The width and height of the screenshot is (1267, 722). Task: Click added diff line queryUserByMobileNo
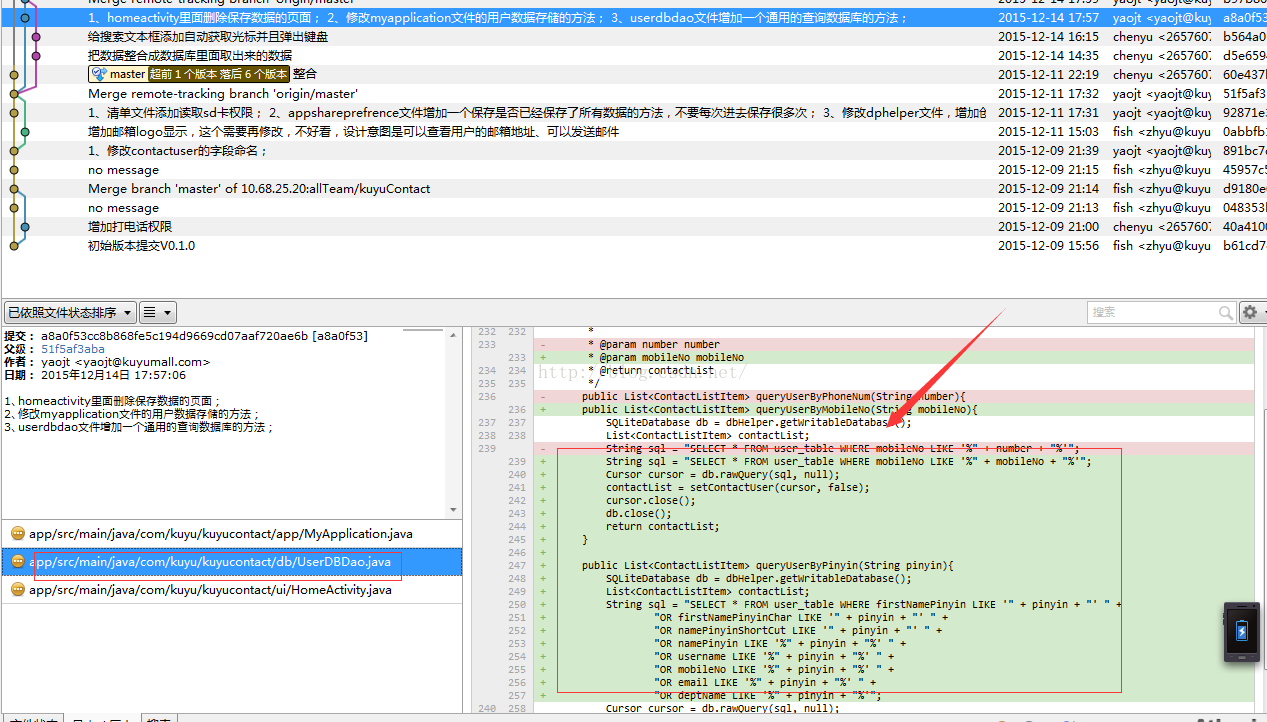(779, 409)
